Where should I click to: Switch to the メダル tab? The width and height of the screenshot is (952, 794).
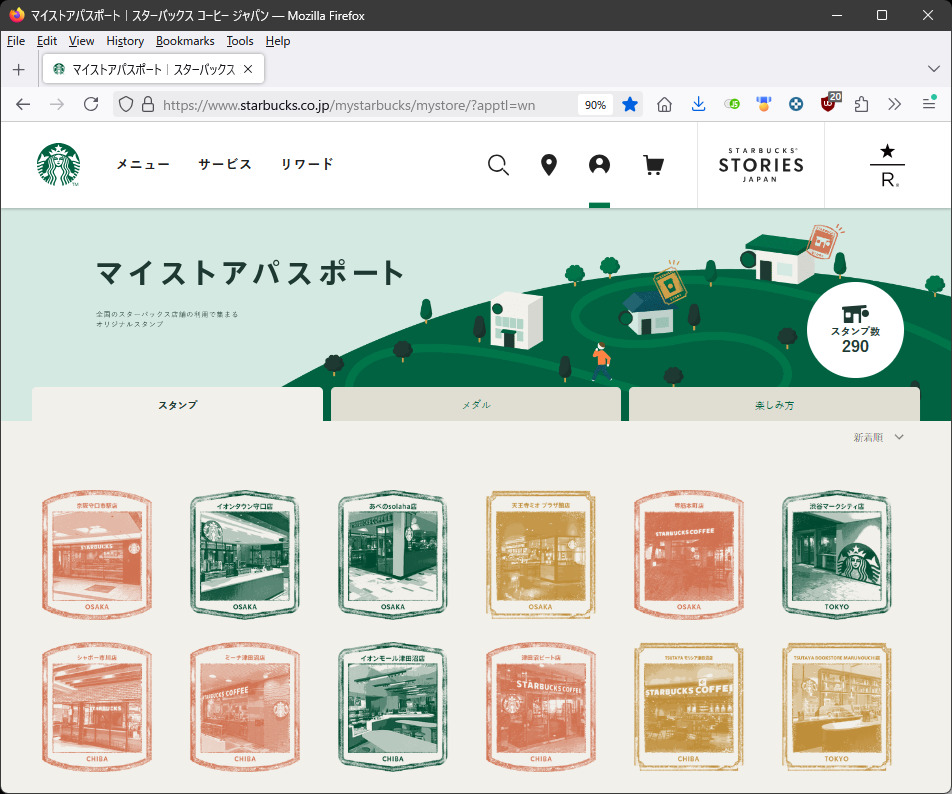[476, 405]
